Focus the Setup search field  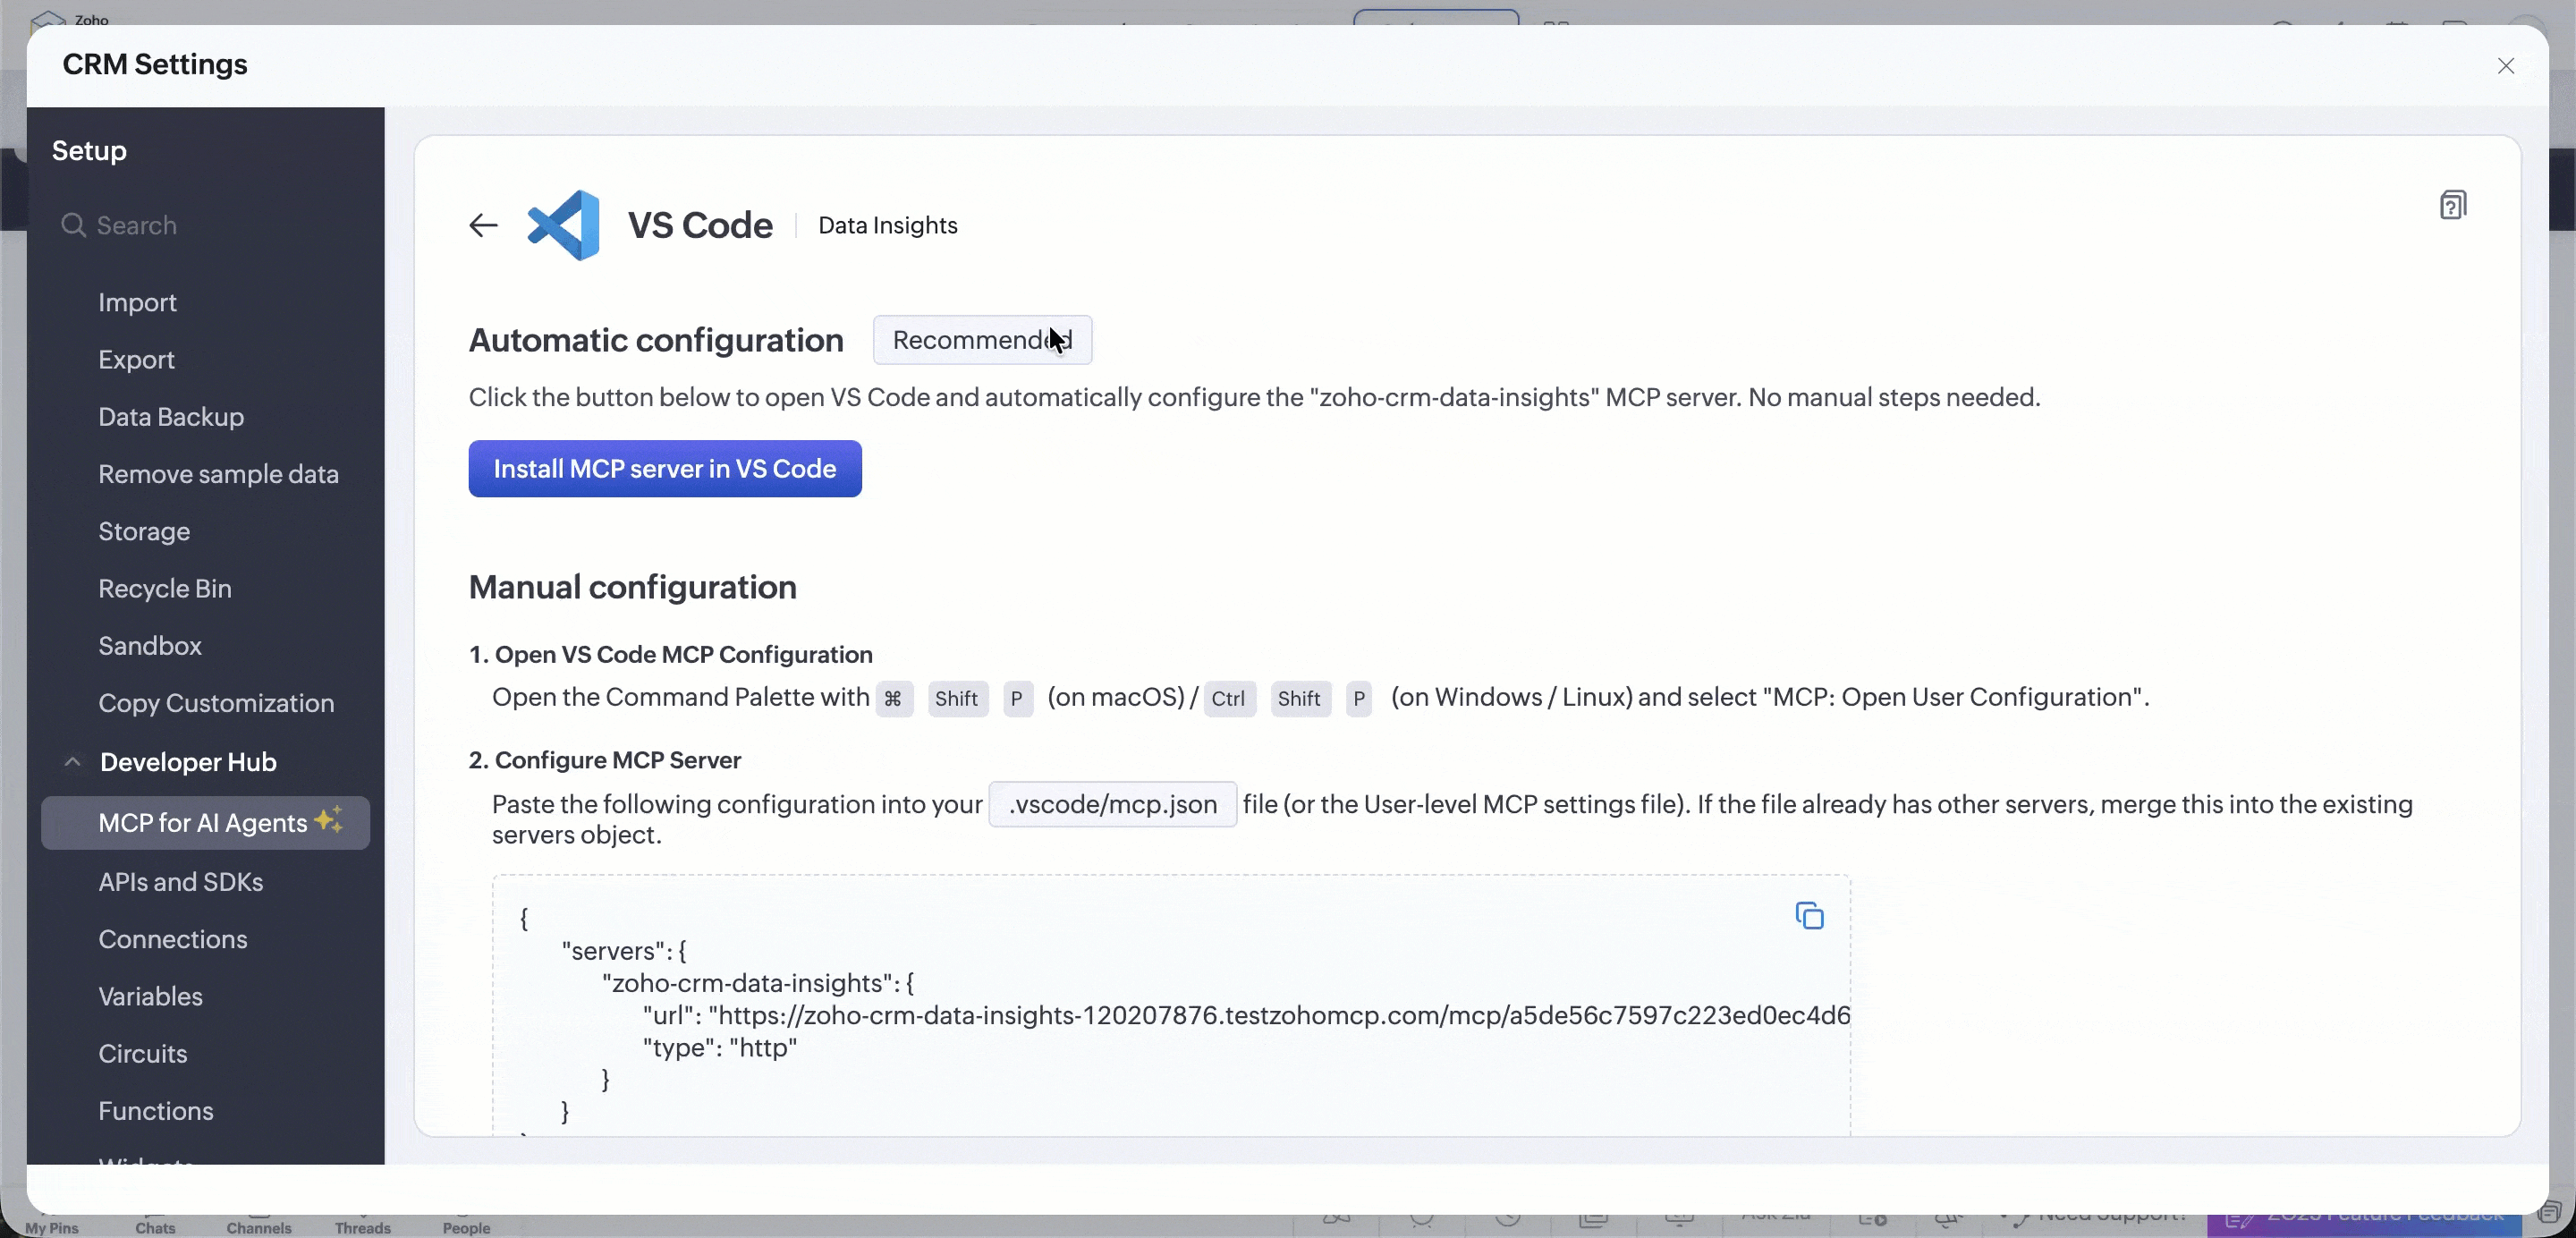[206, 225]
